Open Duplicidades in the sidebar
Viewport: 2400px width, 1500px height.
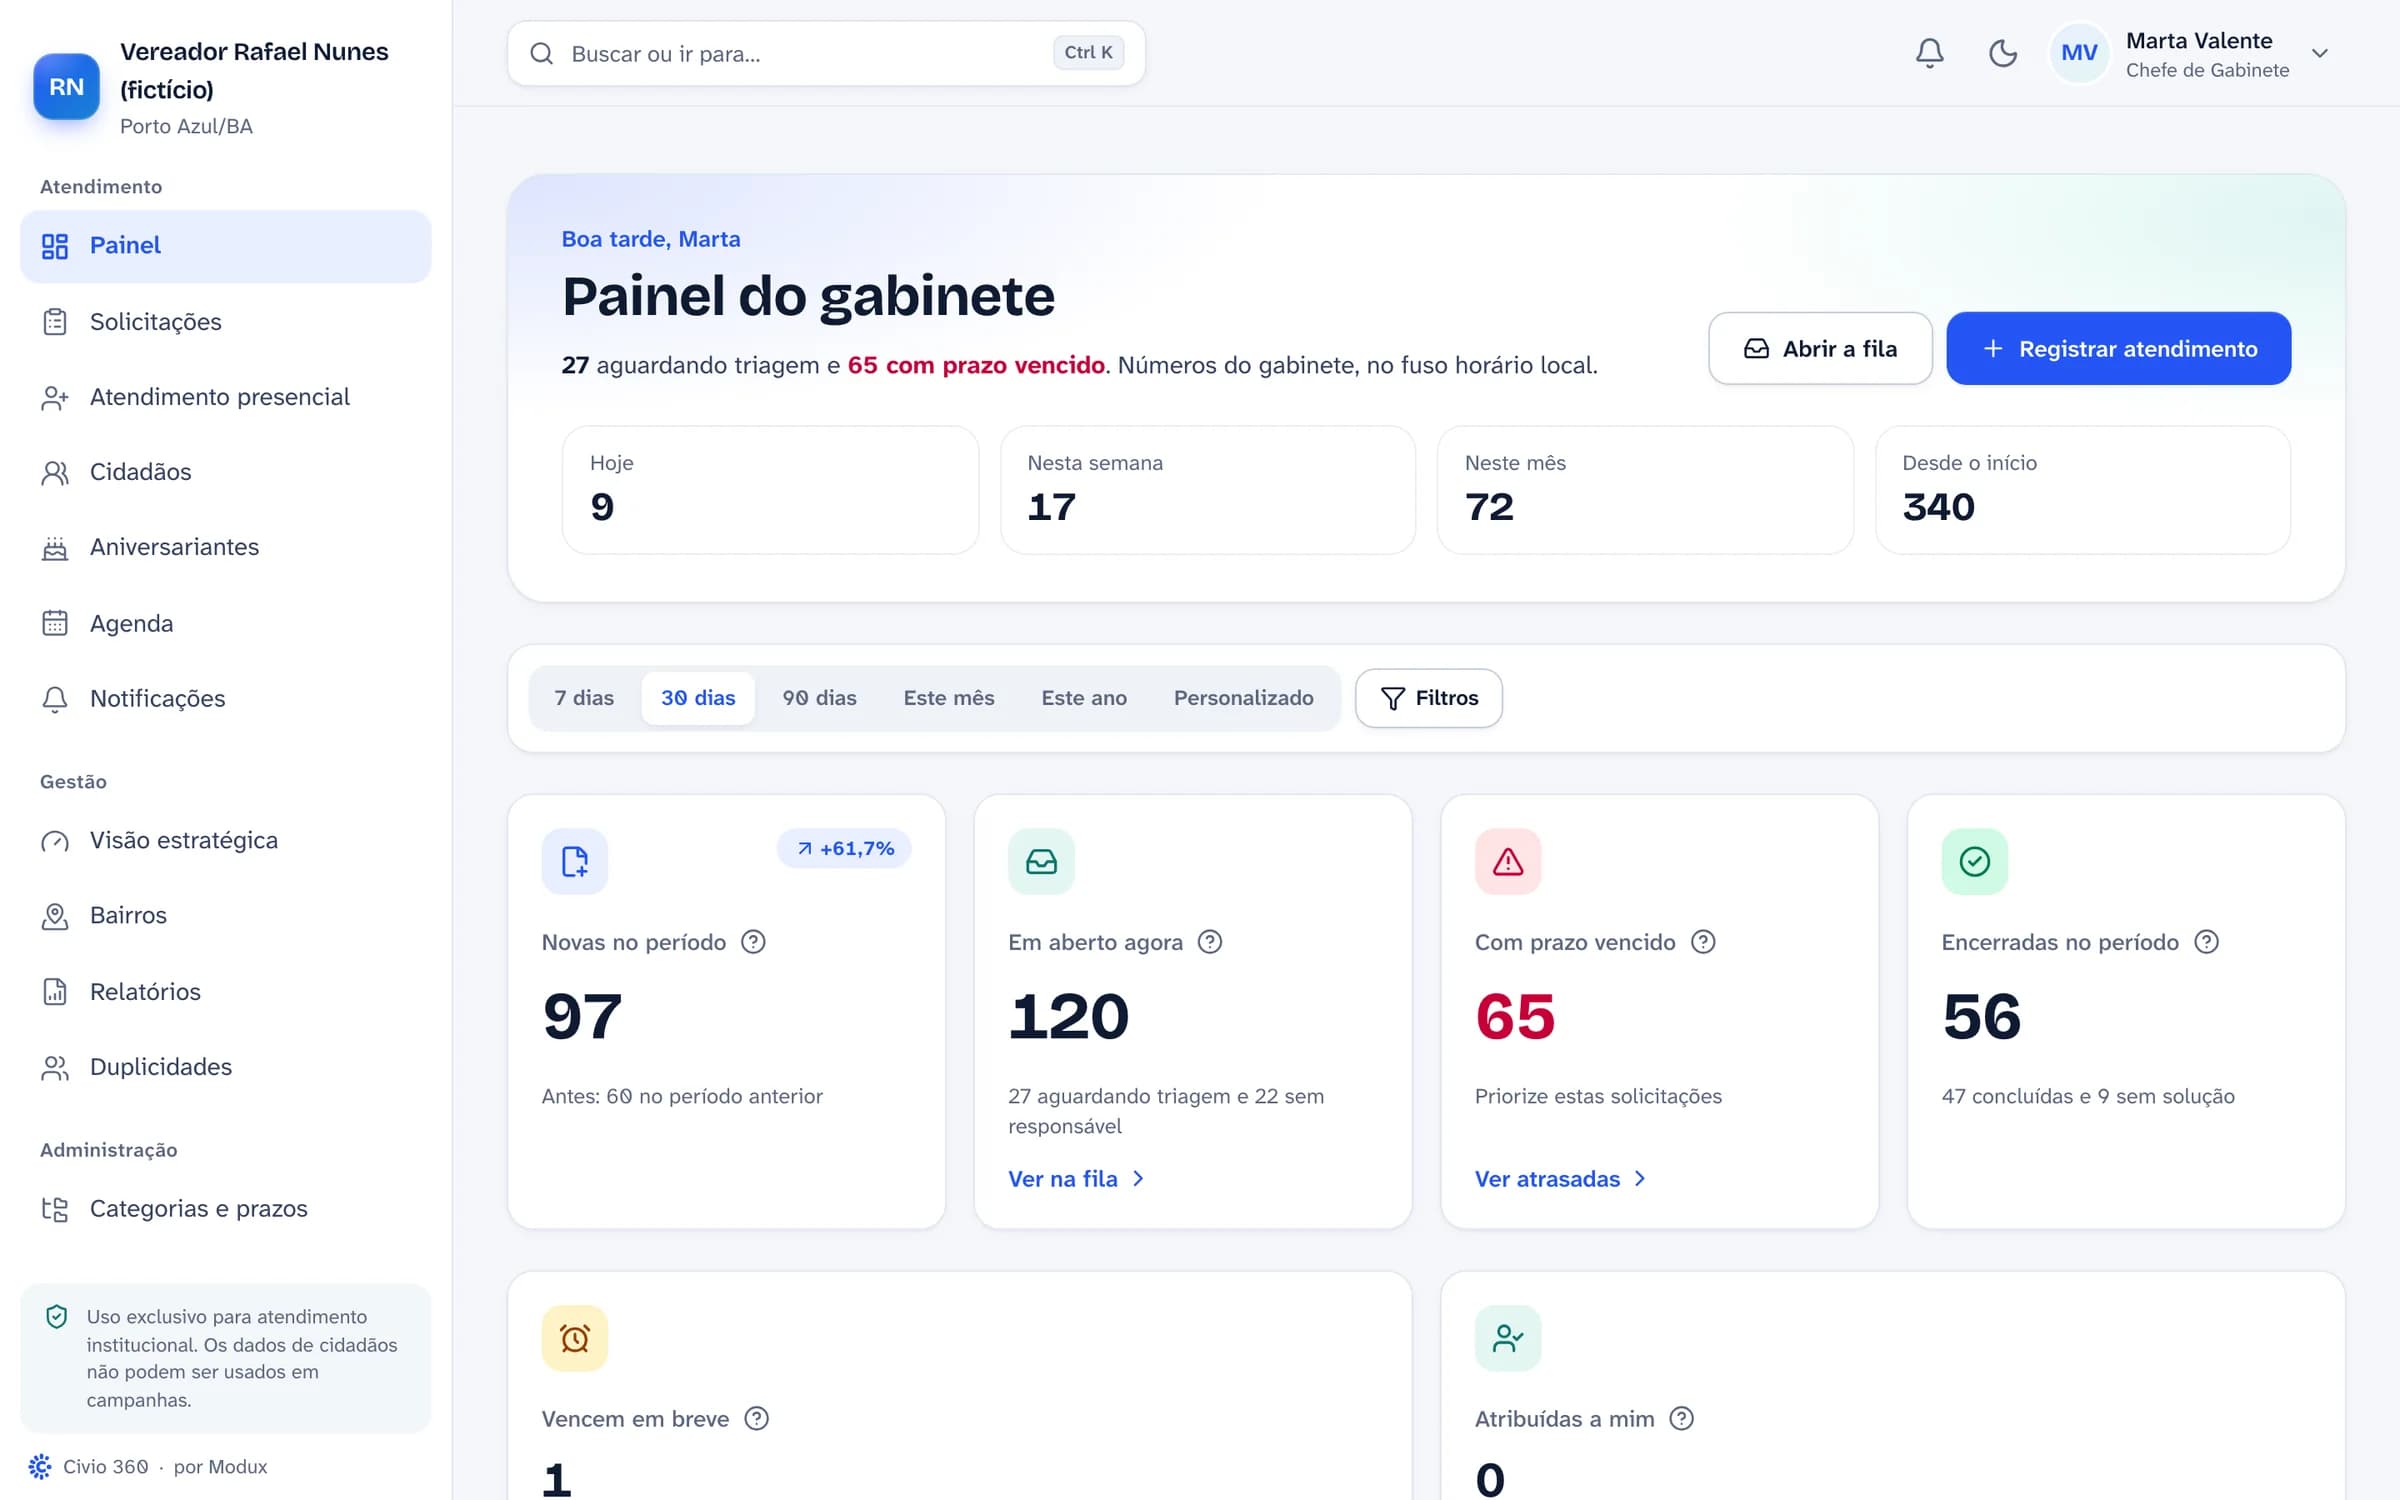pyautogui.click(x=225, y=1067)
